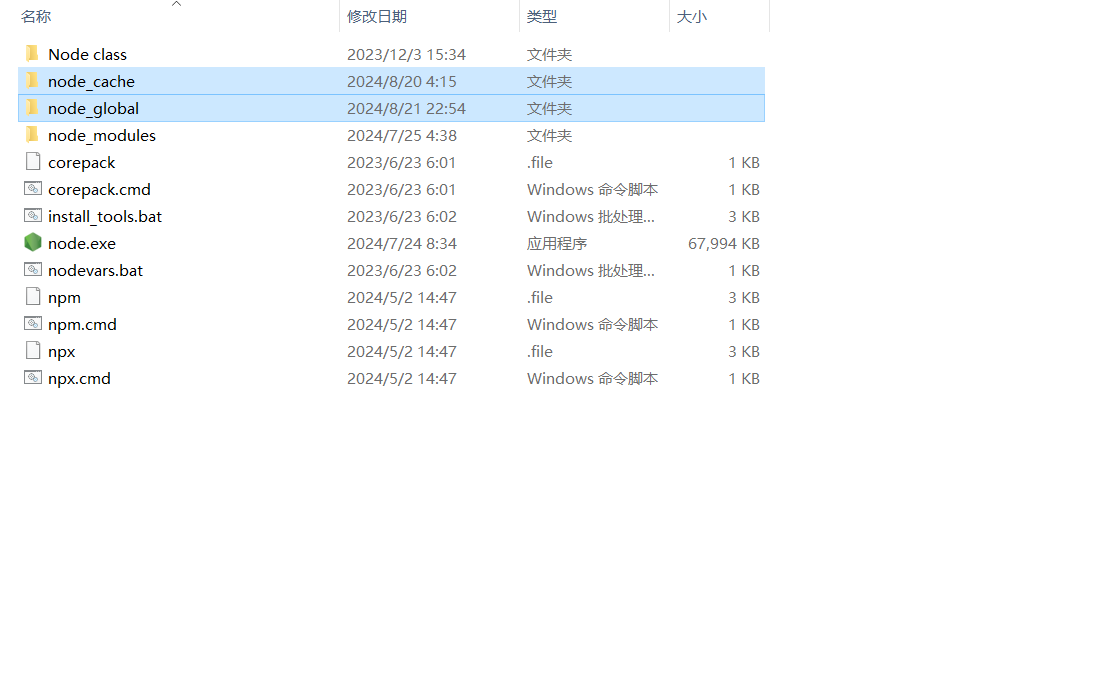The image size is (1093, 673).
Task: Click the node_modules folder icon
Action: (32, 135)
